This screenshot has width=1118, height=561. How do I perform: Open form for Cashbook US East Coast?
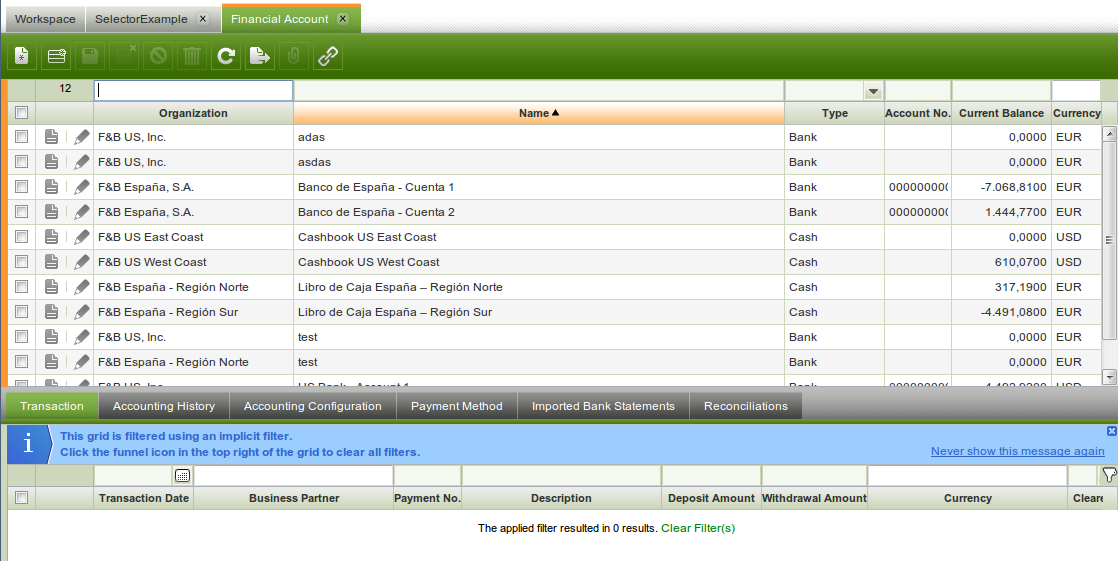click(51, 237)
